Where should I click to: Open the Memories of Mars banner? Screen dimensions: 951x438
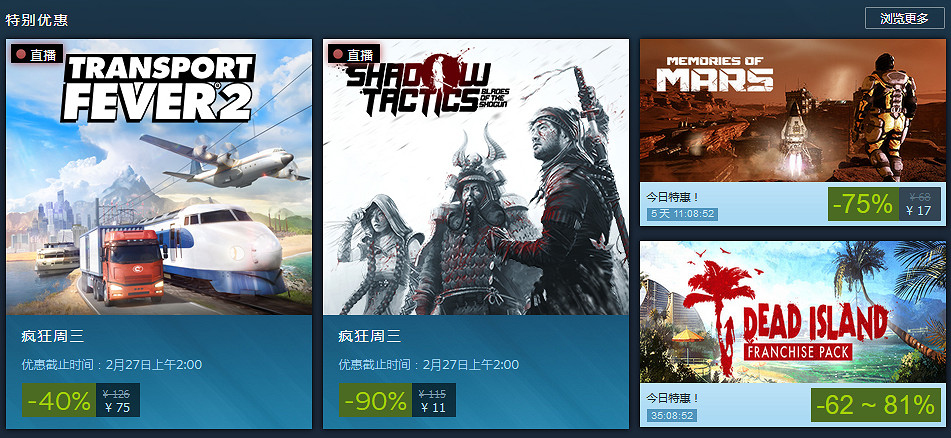point(793,110)
